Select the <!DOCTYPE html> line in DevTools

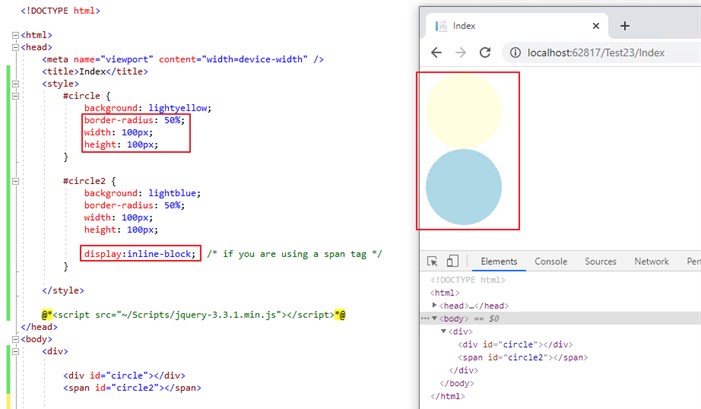click(468, 280)
